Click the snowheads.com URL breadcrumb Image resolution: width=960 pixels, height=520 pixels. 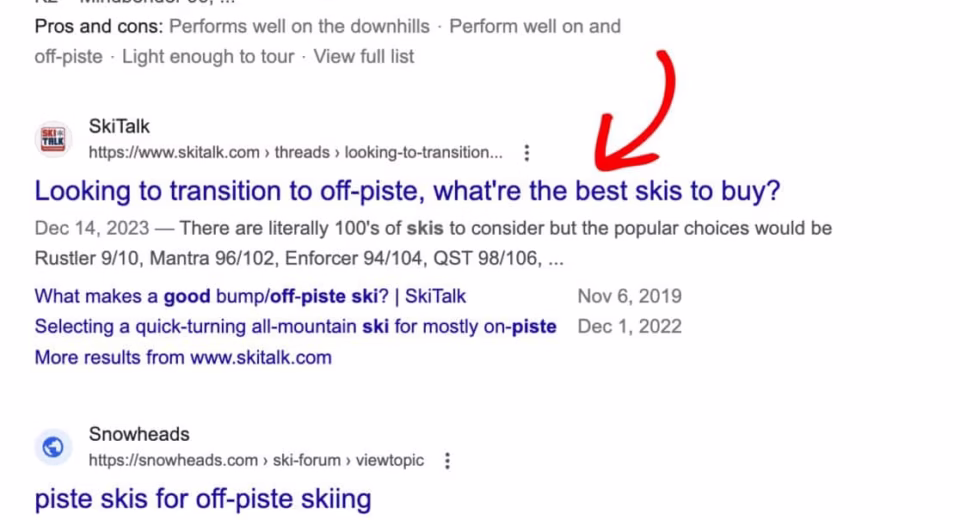[256, 461]
